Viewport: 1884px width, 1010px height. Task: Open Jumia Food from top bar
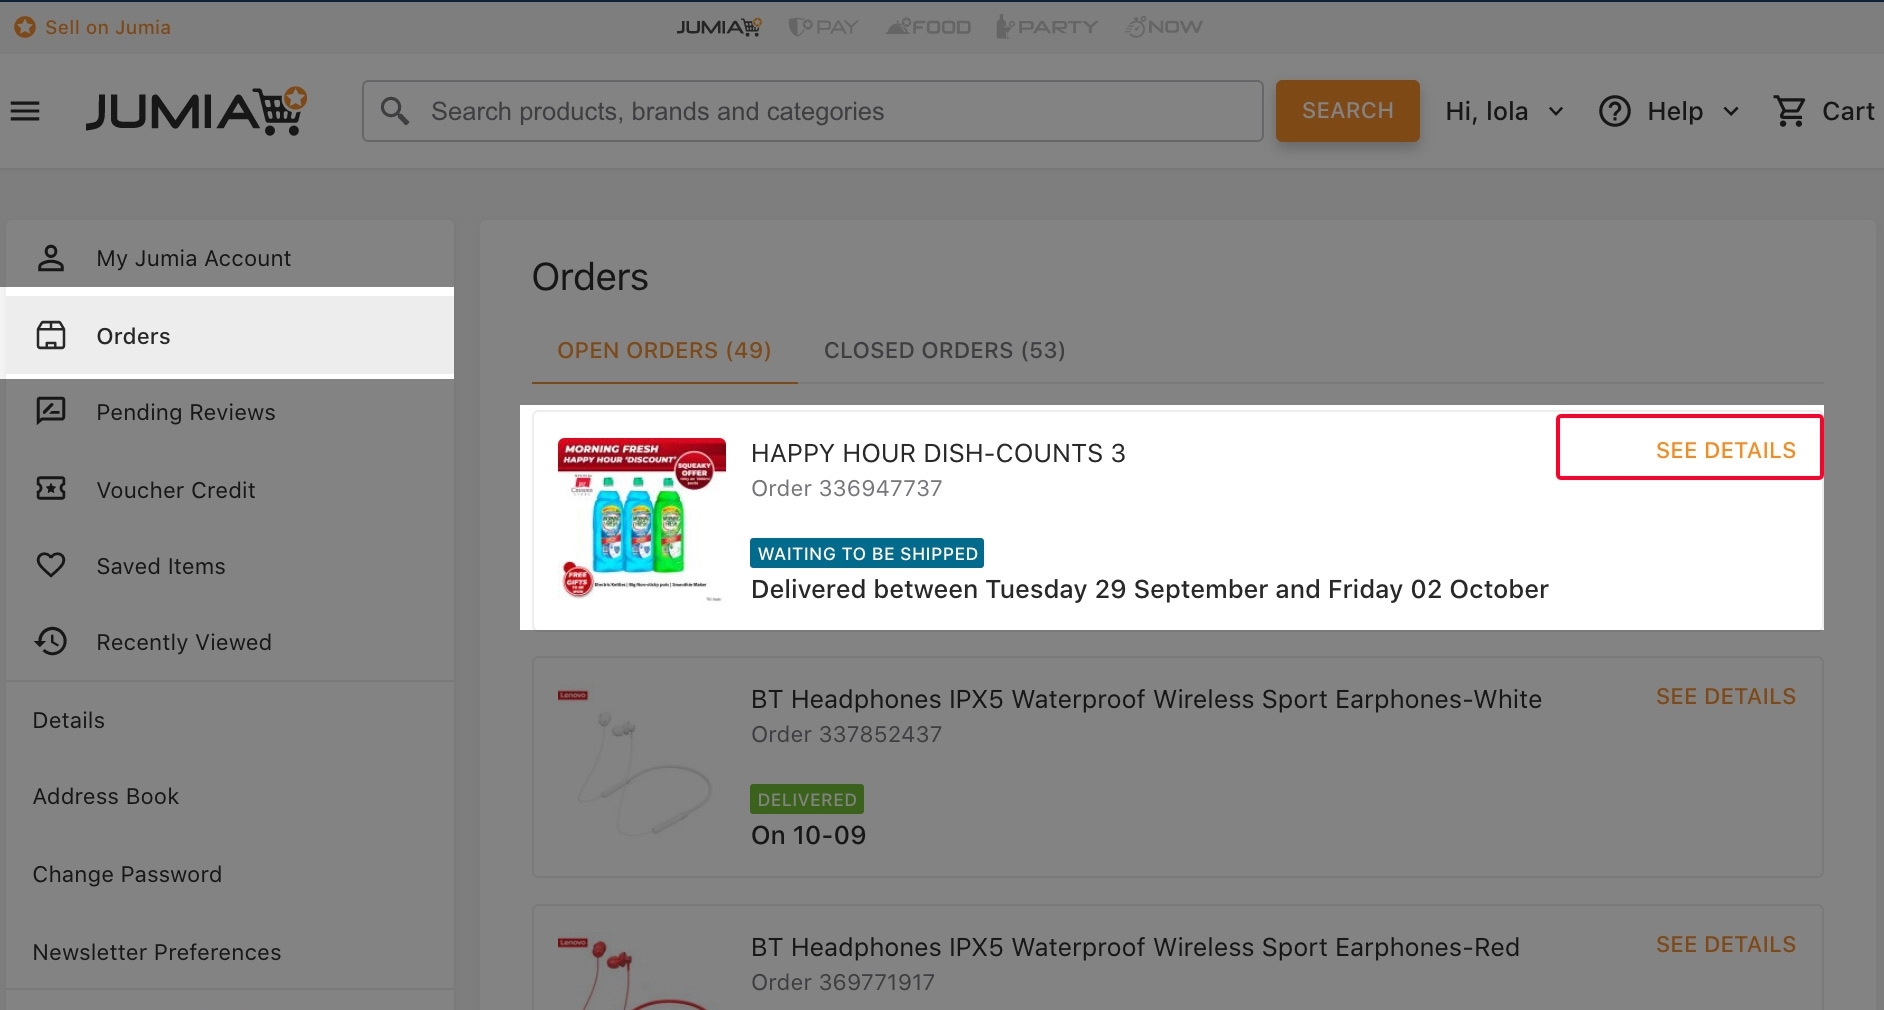click(x=928, y=27)
